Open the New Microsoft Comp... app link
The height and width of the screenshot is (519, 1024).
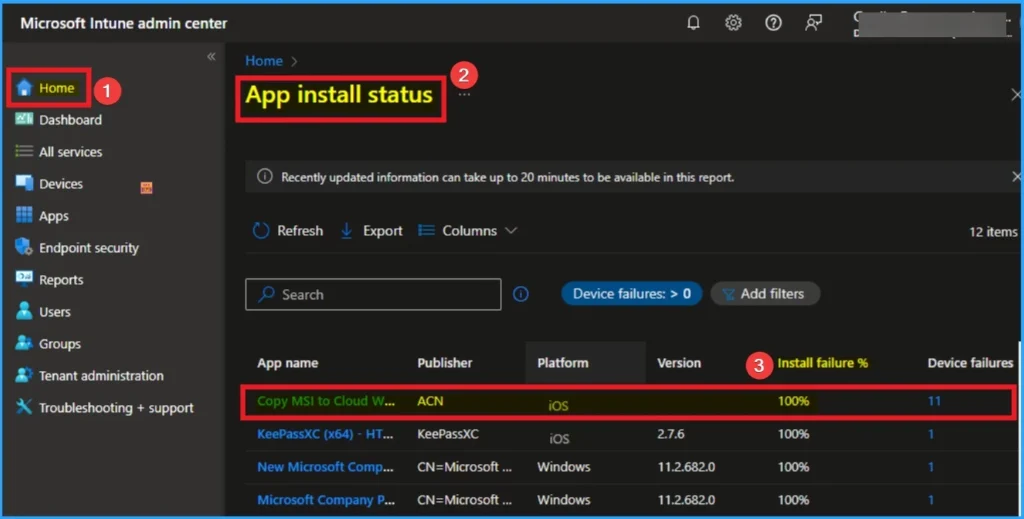tap(325, 467)
